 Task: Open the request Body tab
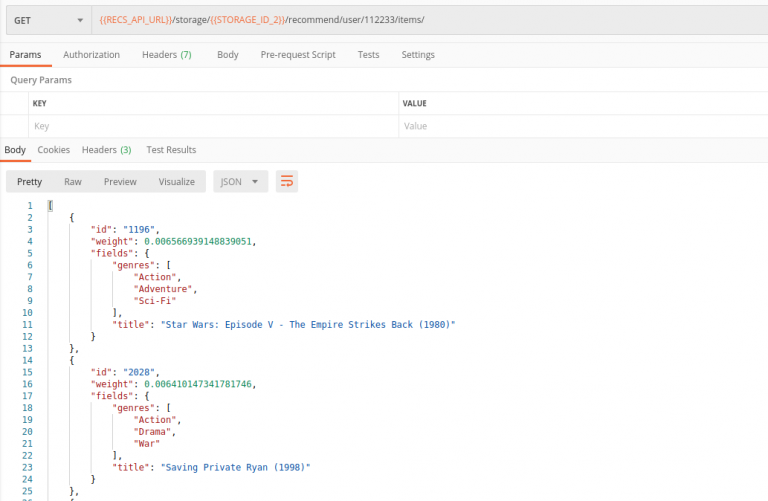228,55
